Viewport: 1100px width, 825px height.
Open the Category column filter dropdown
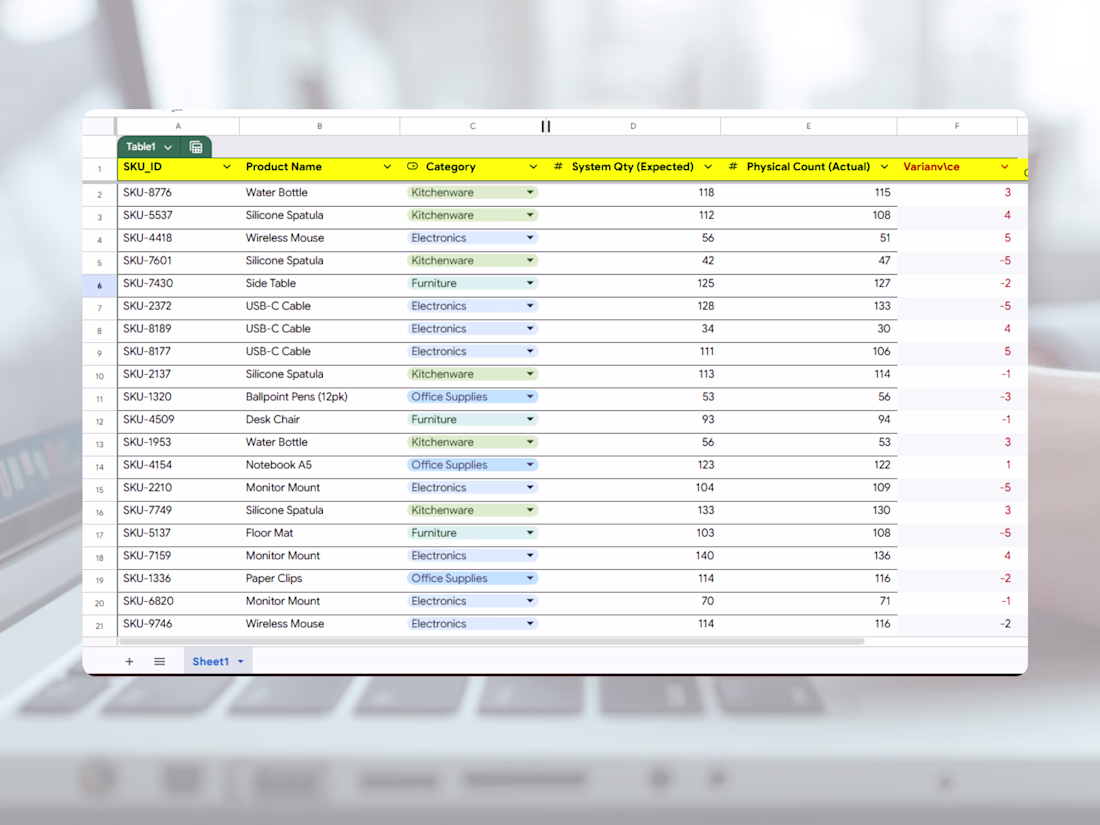pos(533,167)
